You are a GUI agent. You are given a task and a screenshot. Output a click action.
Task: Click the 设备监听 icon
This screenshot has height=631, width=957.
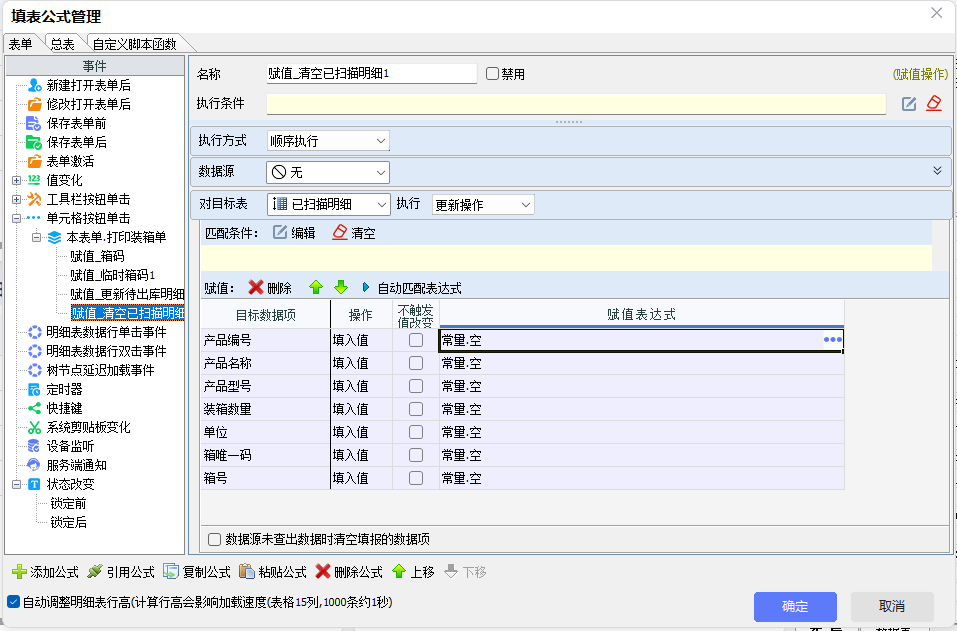[34, 446]
